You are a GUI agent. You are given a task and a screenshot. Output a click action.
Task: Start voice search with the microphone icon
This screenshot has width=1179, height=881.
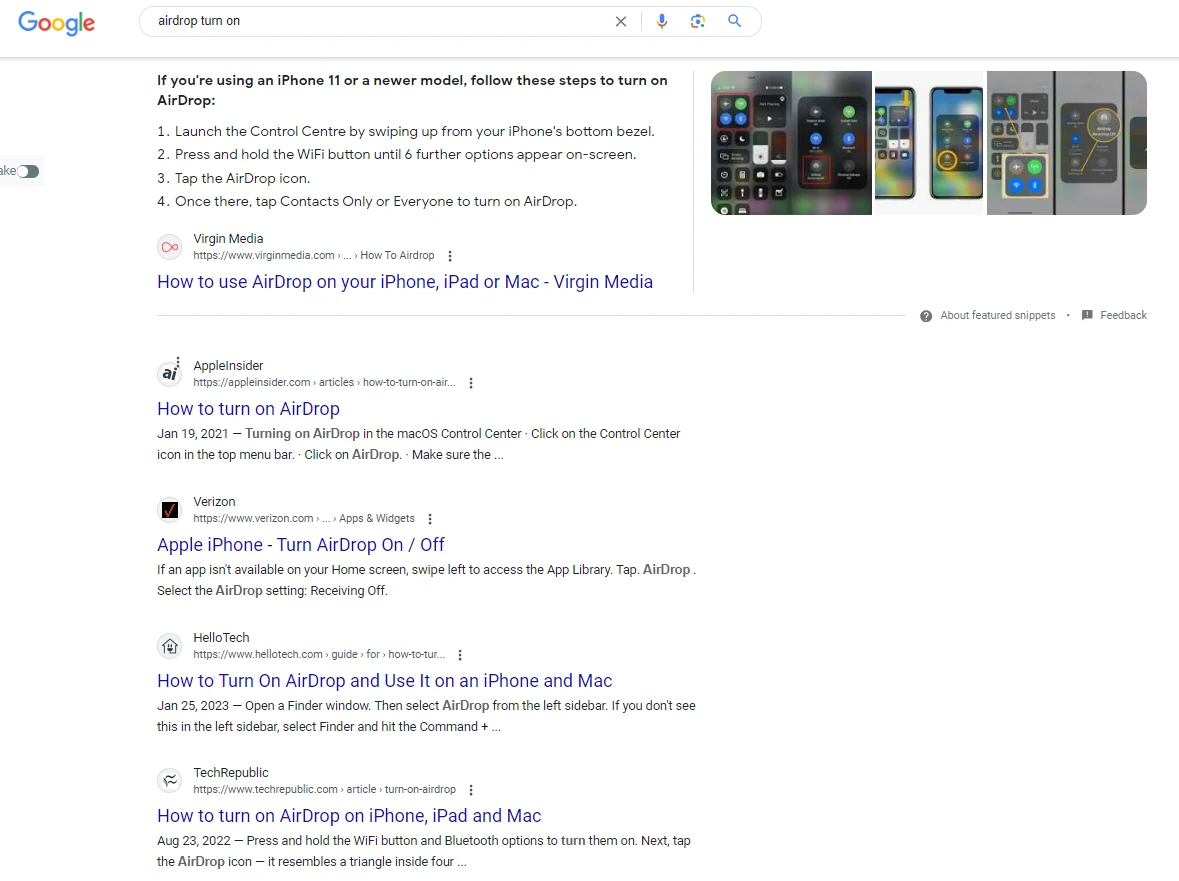pos(662,21)
